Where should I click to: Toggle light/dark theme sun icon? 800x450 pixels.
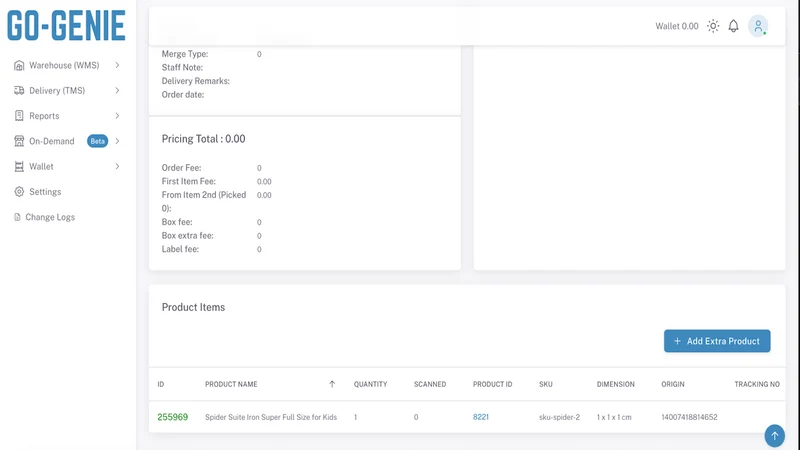[713, 26]
